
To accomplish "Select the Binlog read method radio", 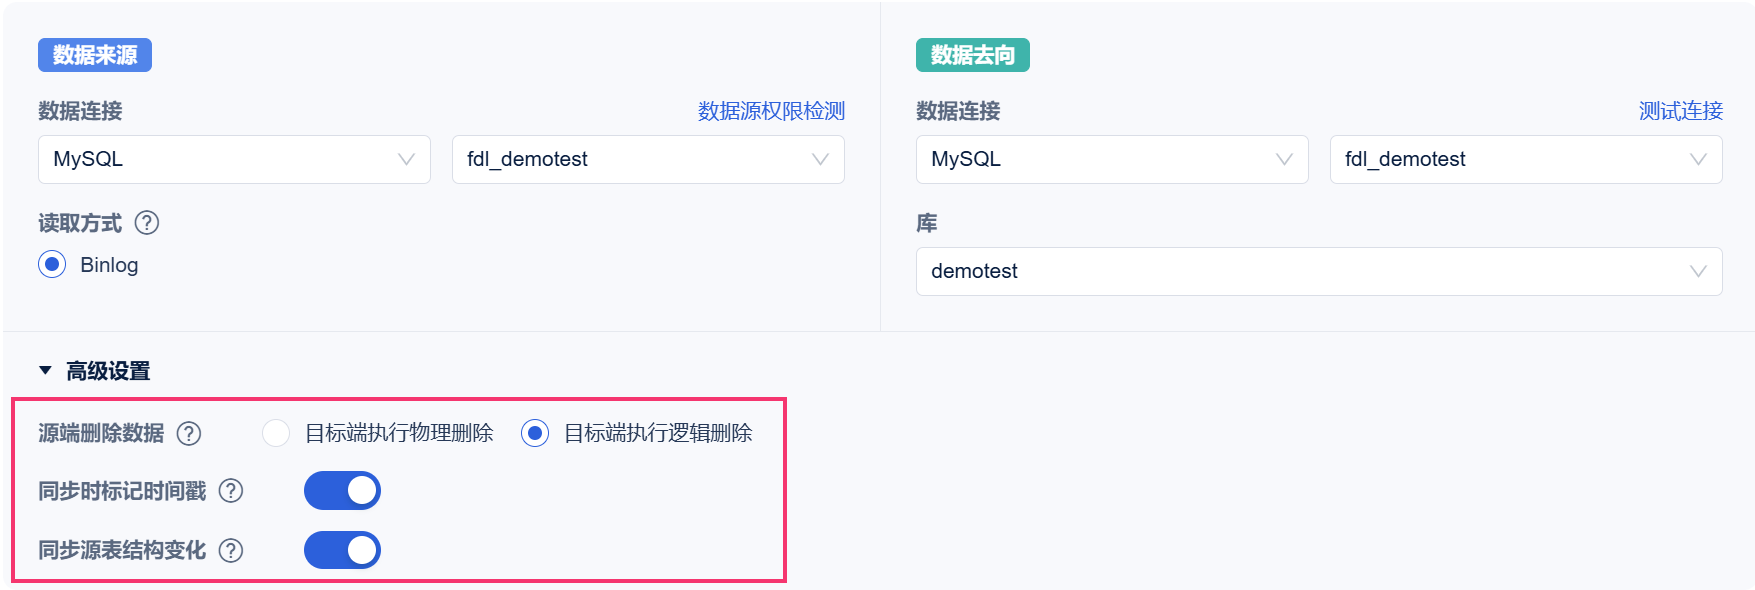I will (x=52, y=265).
